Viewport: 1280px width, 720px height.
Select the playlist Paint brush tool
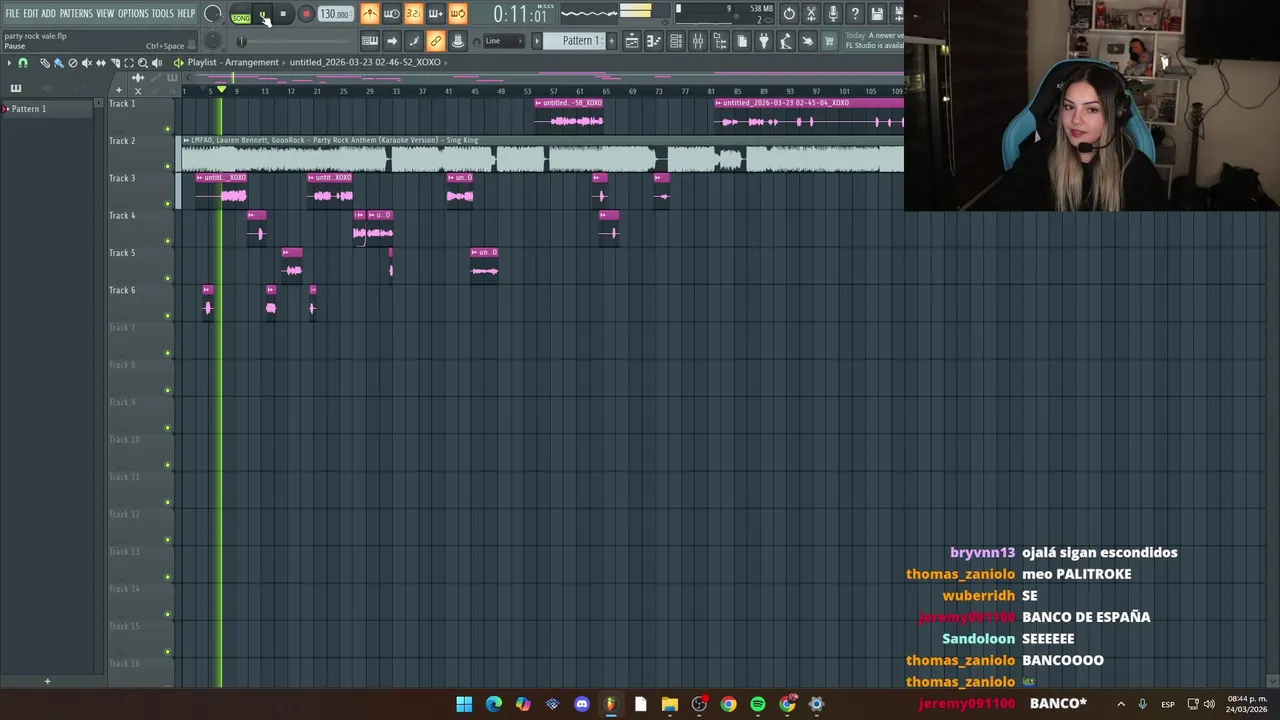pos(59,62)
